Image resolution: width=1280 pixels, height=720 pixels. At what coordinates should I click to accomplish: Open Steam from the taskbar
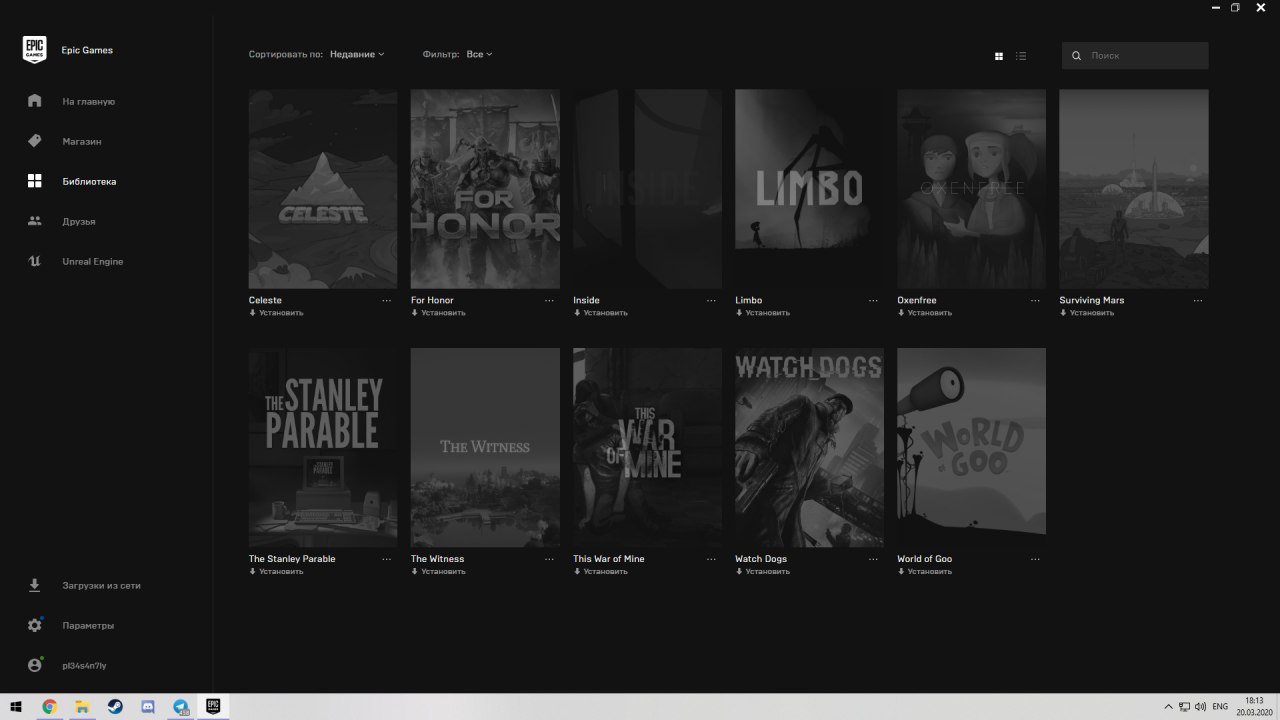tap(116, 706)
